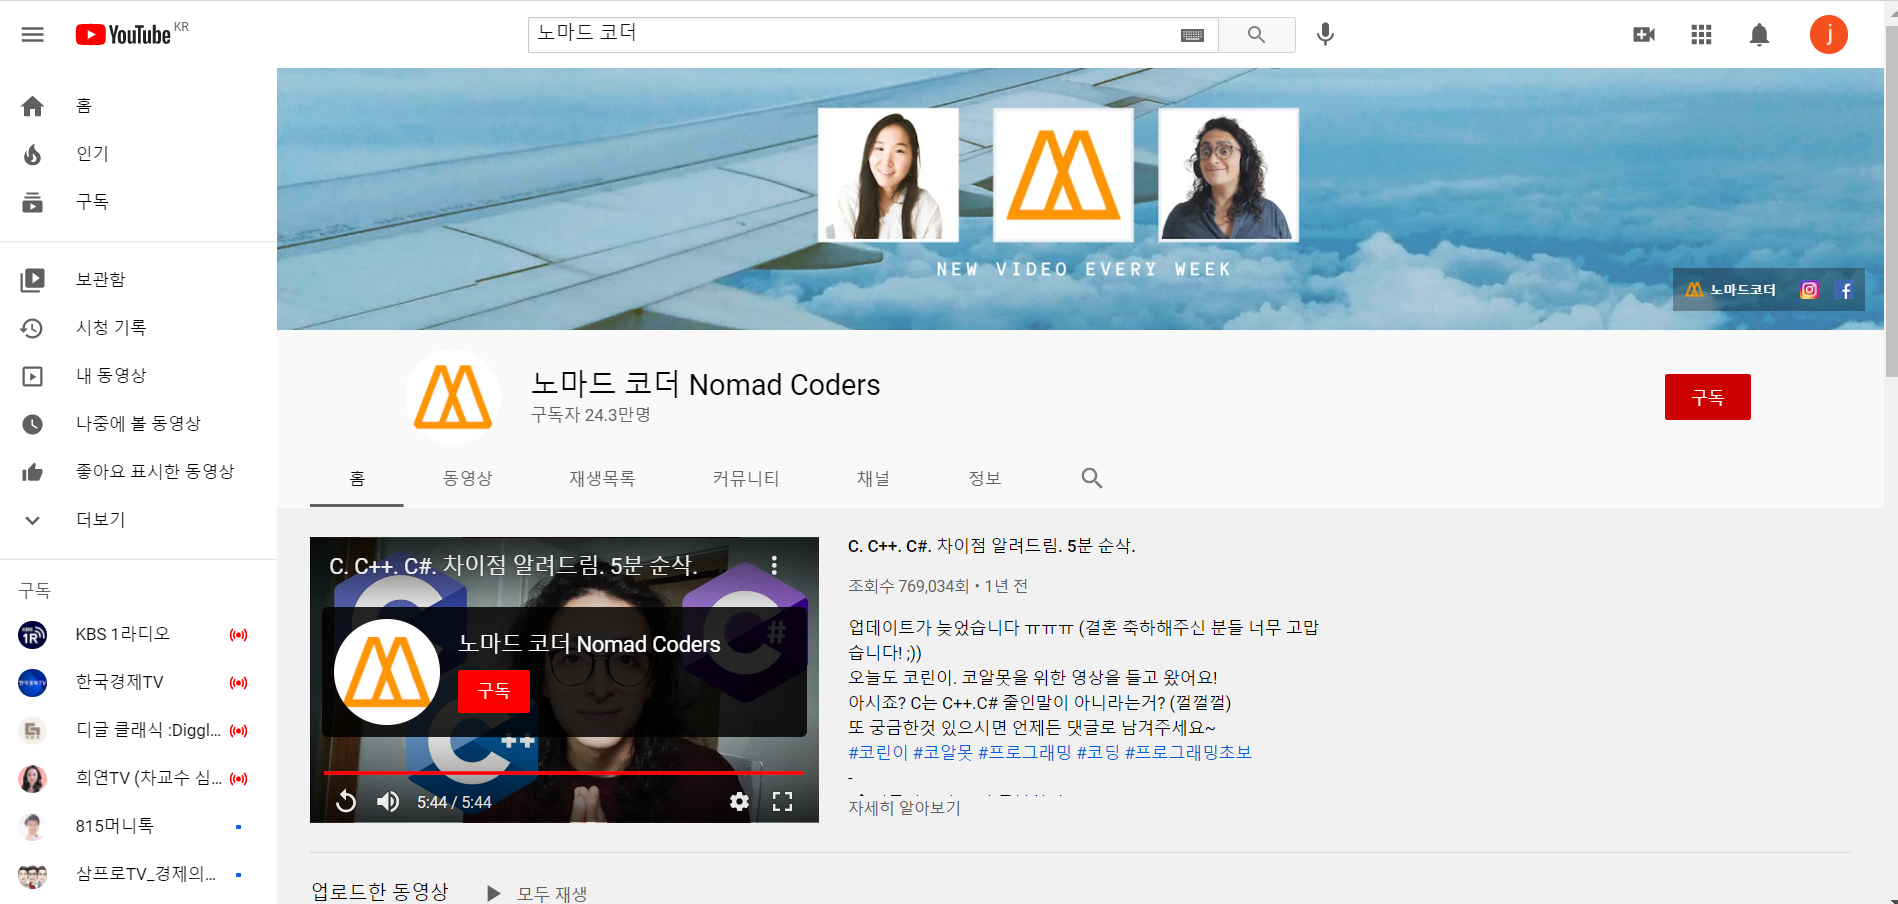The image size is (1898, 904).
Task: Switch to the 홈 channel tab
Action: pos(357,479)
